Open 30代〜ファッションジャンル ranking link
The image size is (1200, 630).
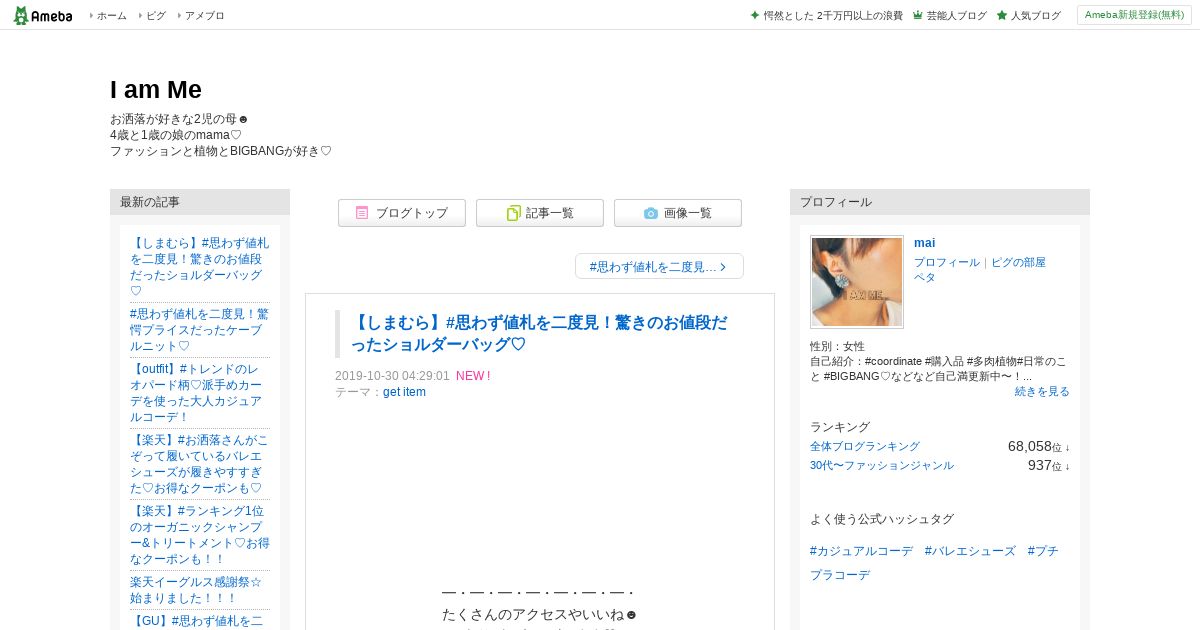(882, 465)
